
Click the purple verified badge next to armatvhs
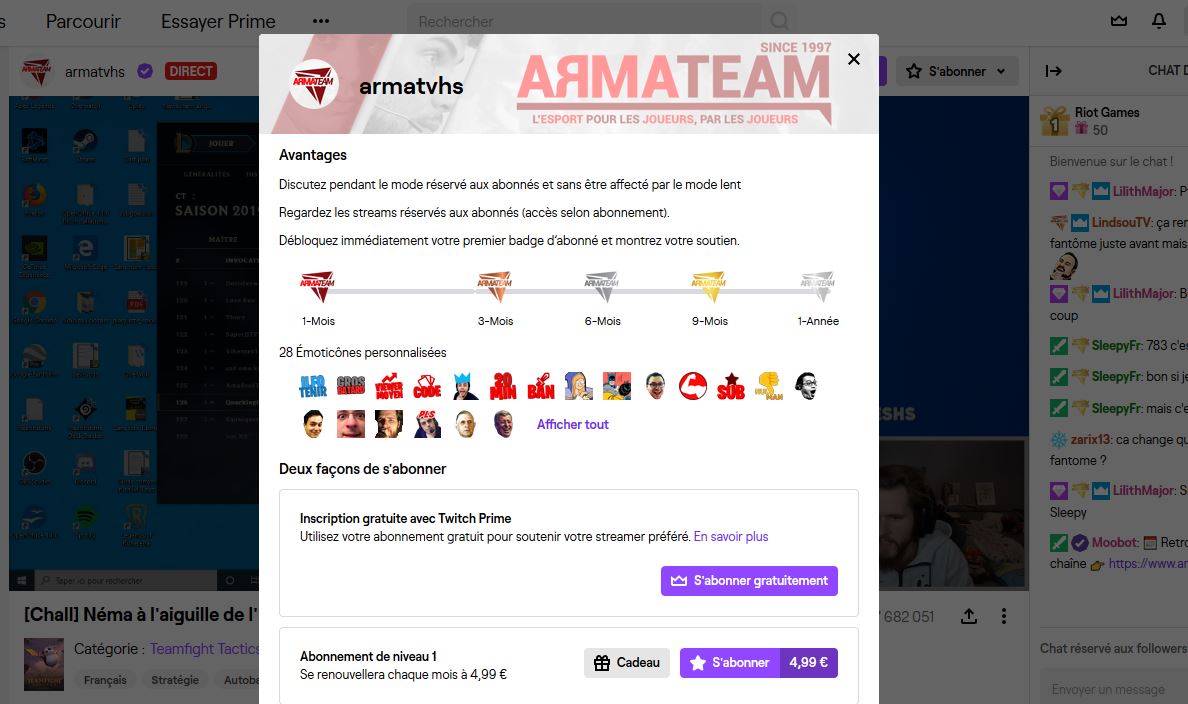(x=145, y=71)
